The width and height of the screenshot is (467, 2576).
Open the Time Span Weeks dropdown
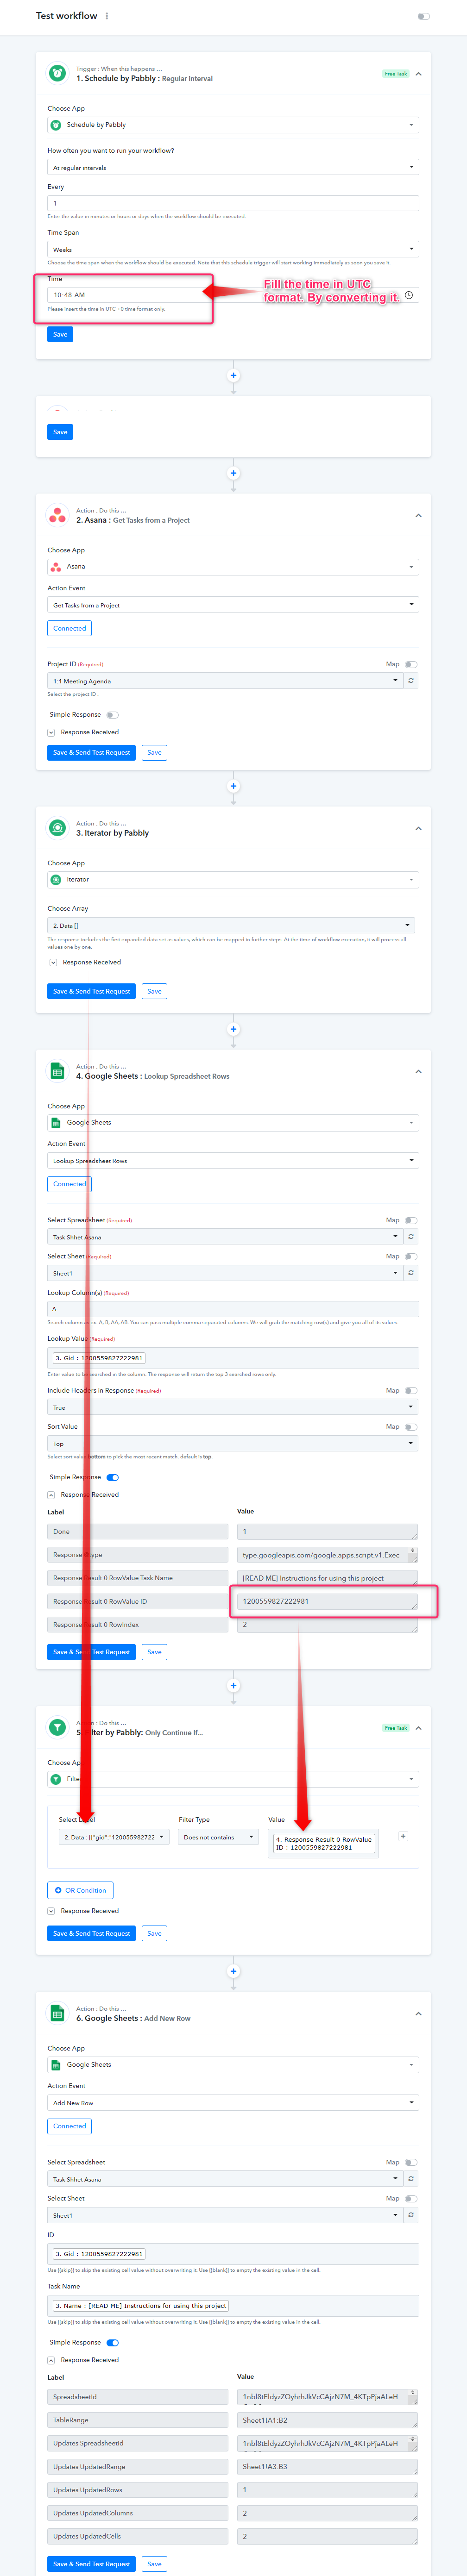coord(233,249)
